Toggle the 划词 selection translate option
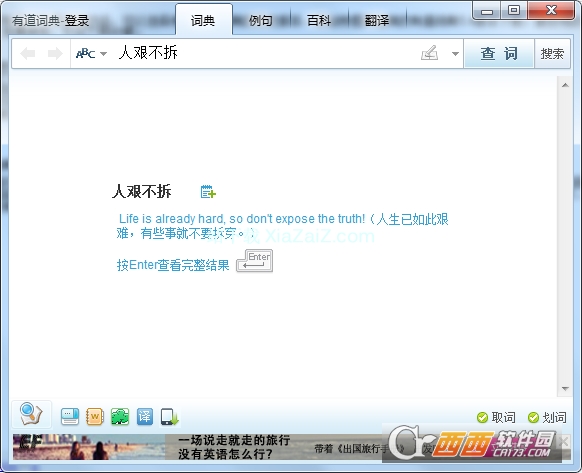 click(x=547, y=418)
